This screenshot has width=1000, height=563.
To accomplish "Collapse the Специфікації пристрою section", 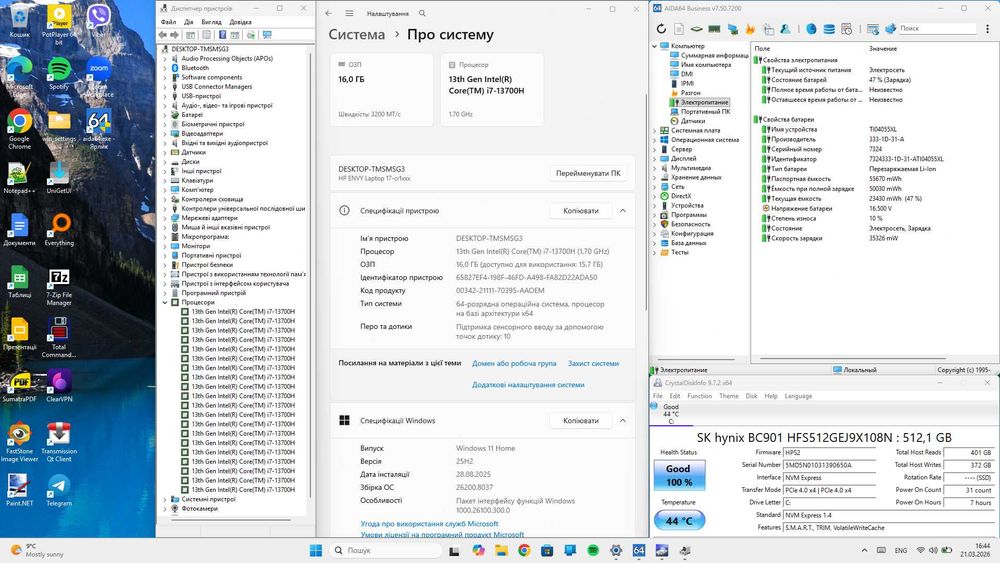I will tap(623, 210).
